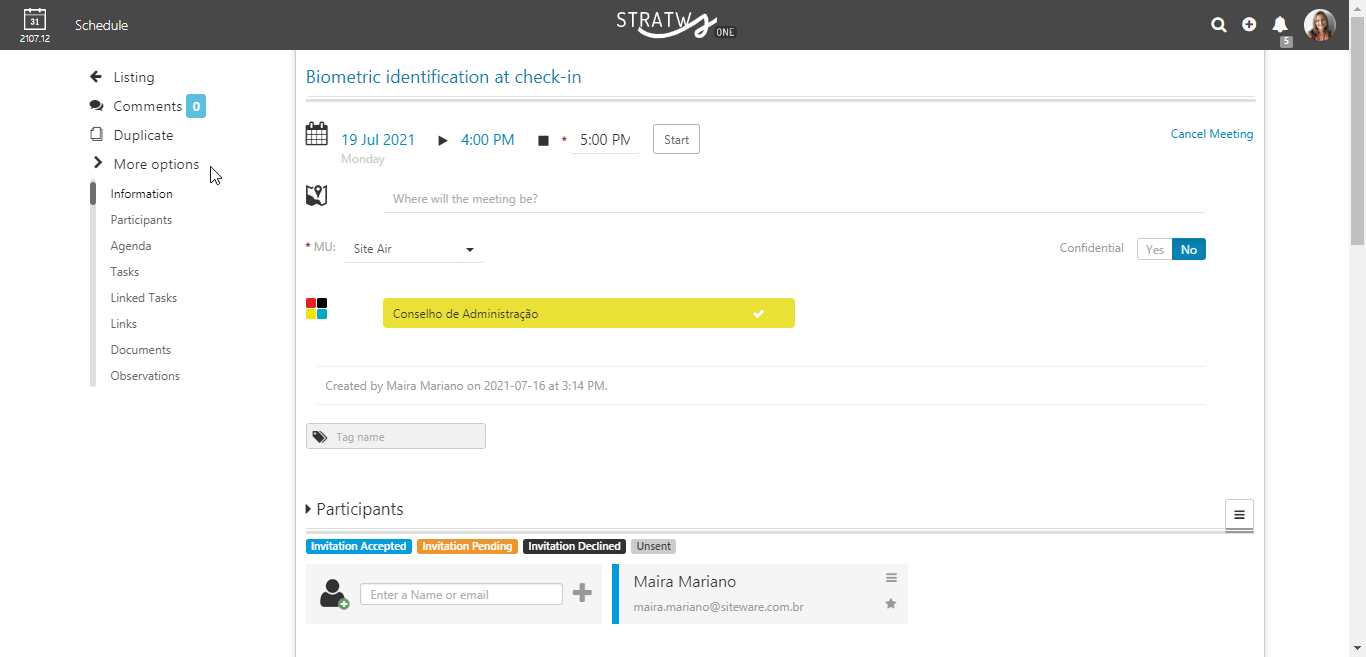
Task: Jump to Tasks section
Action: 125,272
